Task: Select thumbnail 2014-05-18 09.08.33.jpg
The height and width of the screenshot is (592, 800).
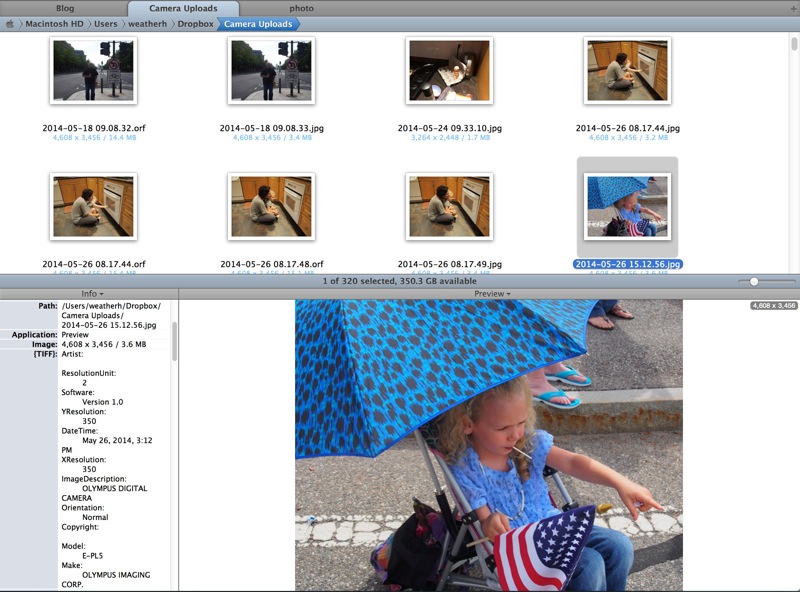Action: coord(271,70)
